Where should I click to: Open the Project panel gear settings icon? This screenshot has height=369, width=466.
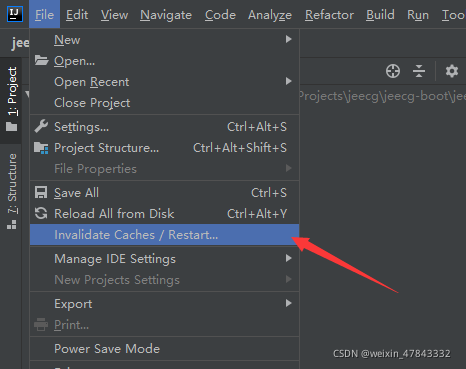pos(452,71)
